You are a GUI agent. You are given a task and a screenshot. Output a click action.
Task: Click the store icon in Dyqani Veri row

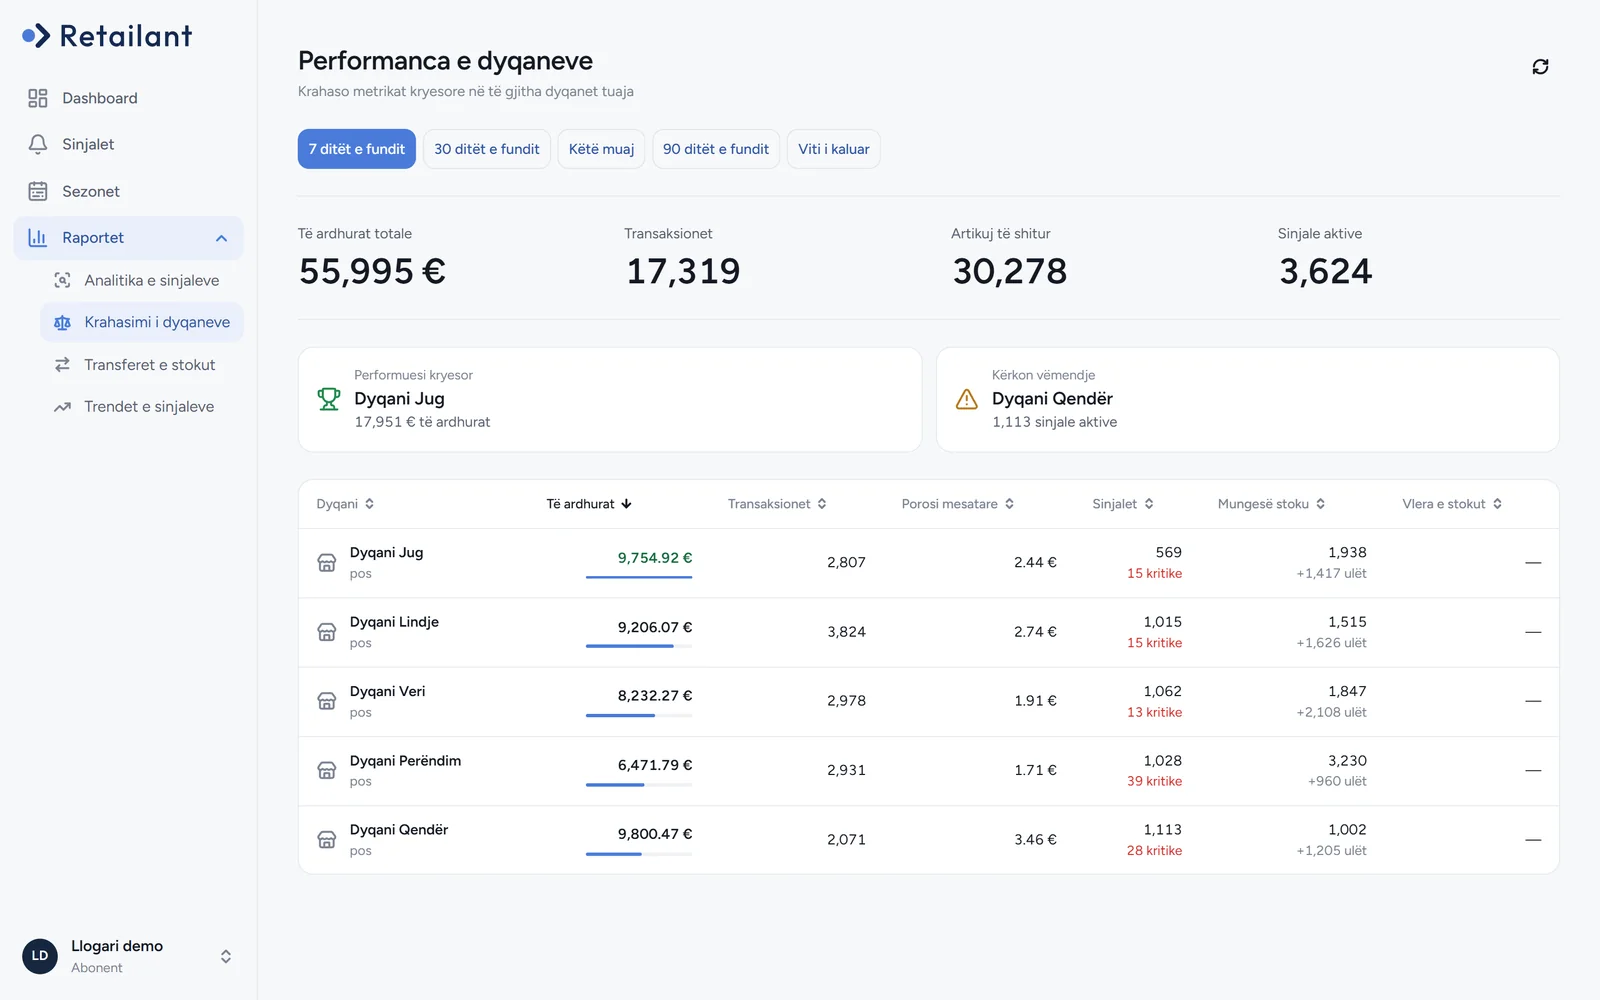pos(327,701)
